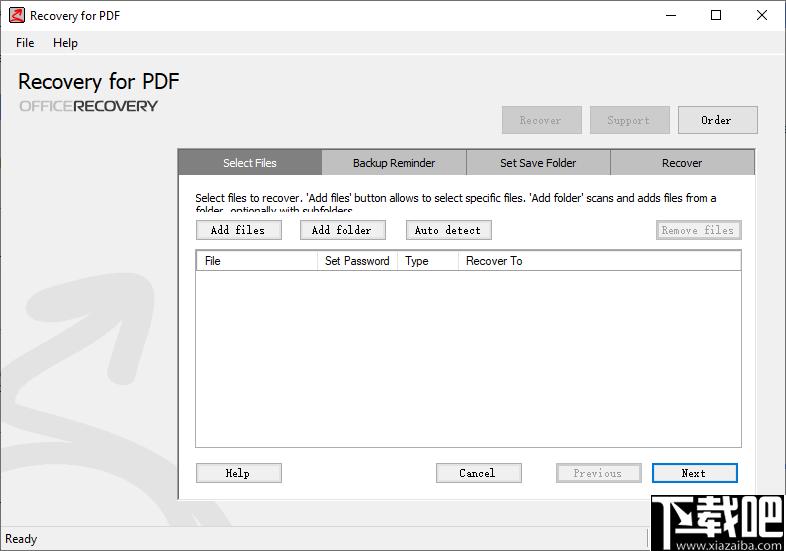This screenshot has height=551, width=786.
Task: Open the File menu
Action: pos(25,43)
